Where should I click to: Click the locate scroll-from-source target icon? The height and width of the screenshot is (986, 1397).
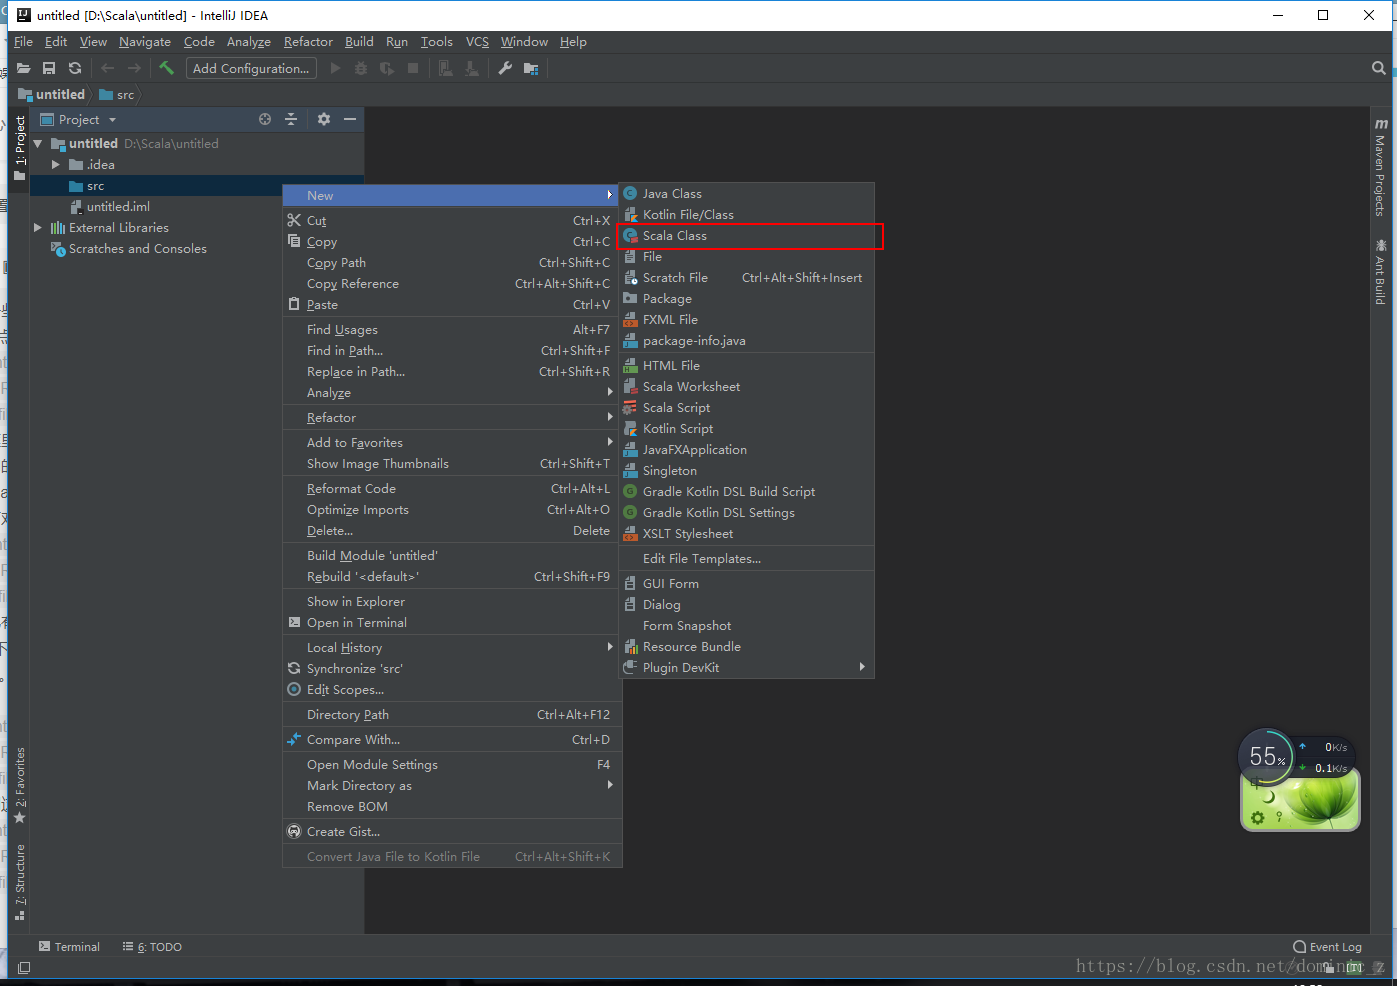pyautogui.click(x=265, y=119)
